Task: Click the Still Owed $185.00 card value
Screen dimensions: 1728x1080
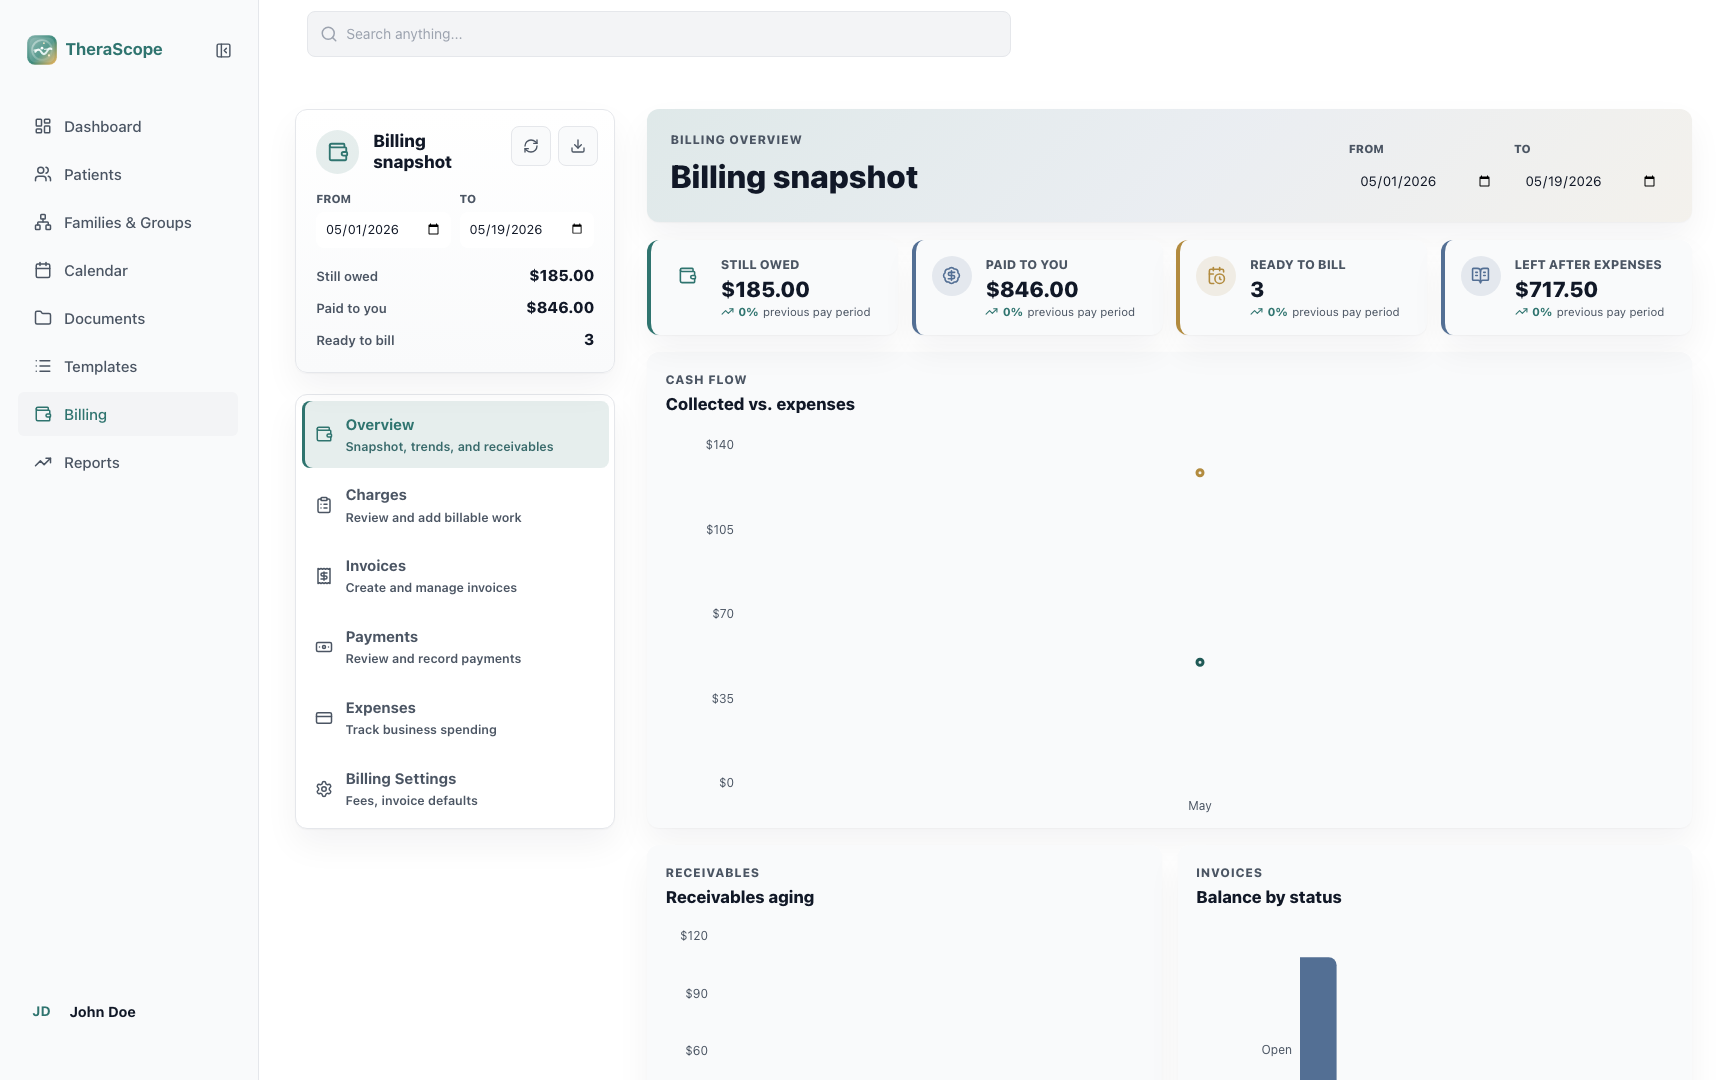Action: click(765, 290)
